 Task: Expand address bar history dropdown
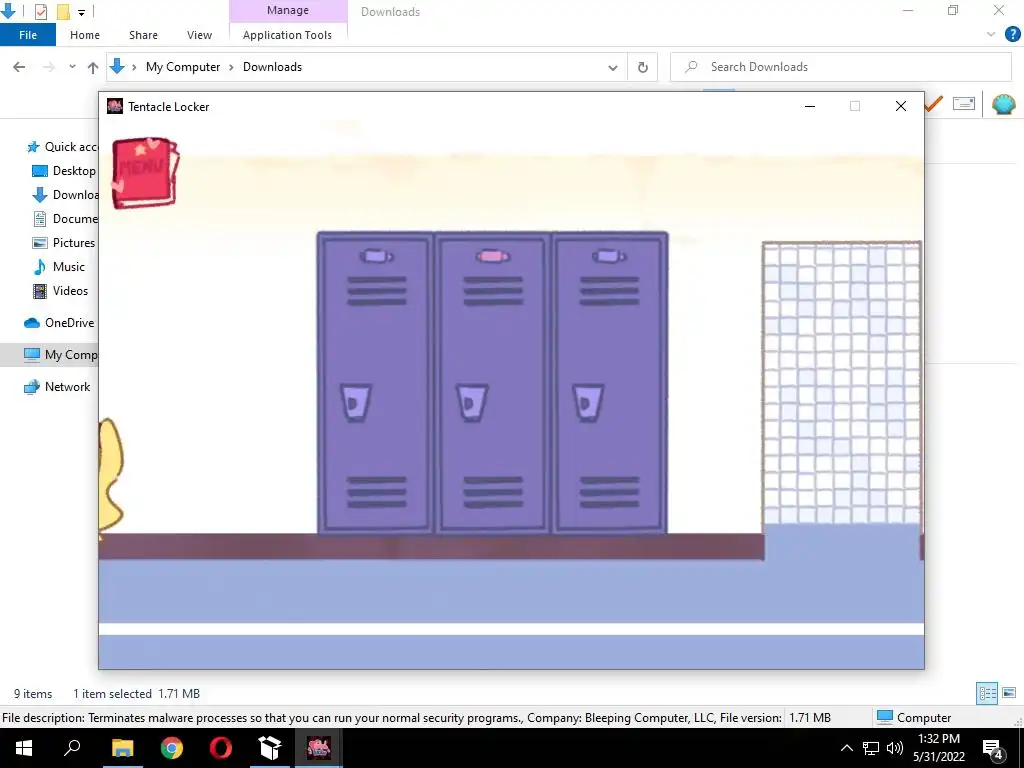(x=613, y=67)
